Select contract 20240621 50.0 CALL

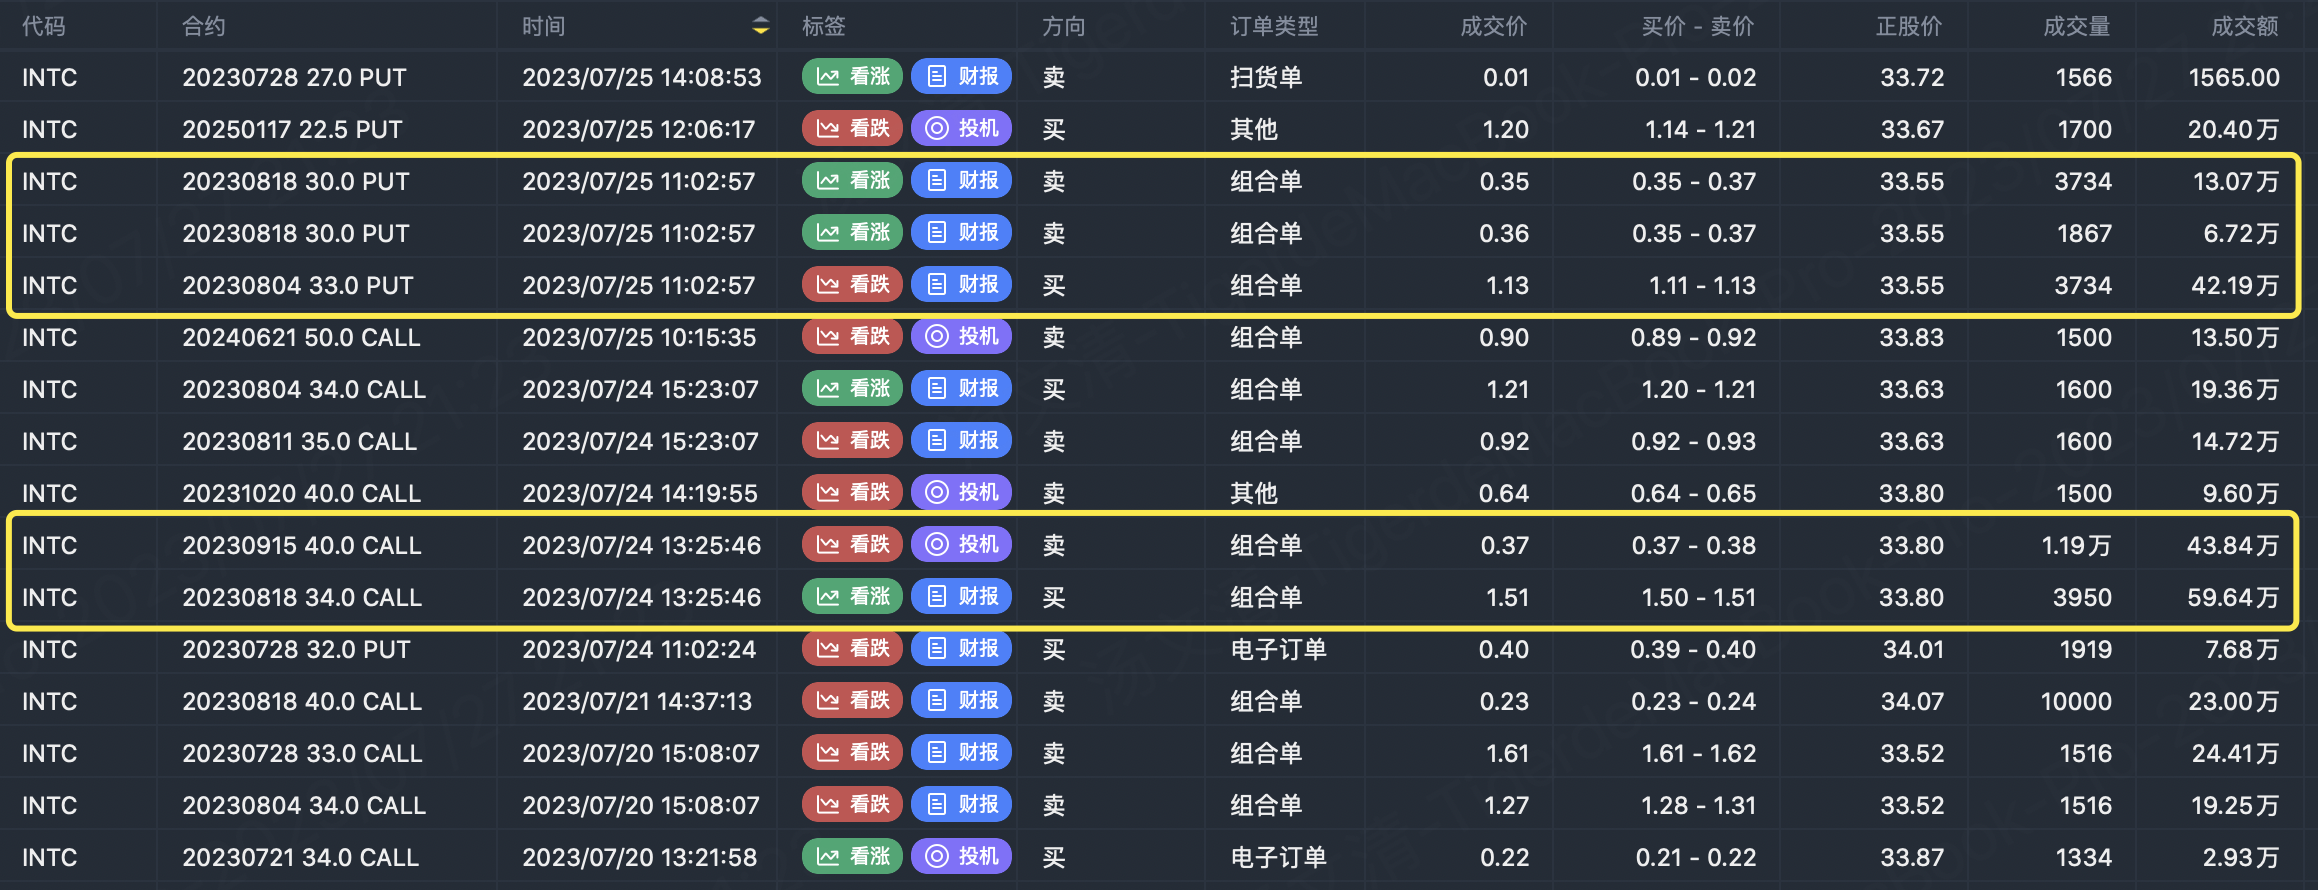301,337
